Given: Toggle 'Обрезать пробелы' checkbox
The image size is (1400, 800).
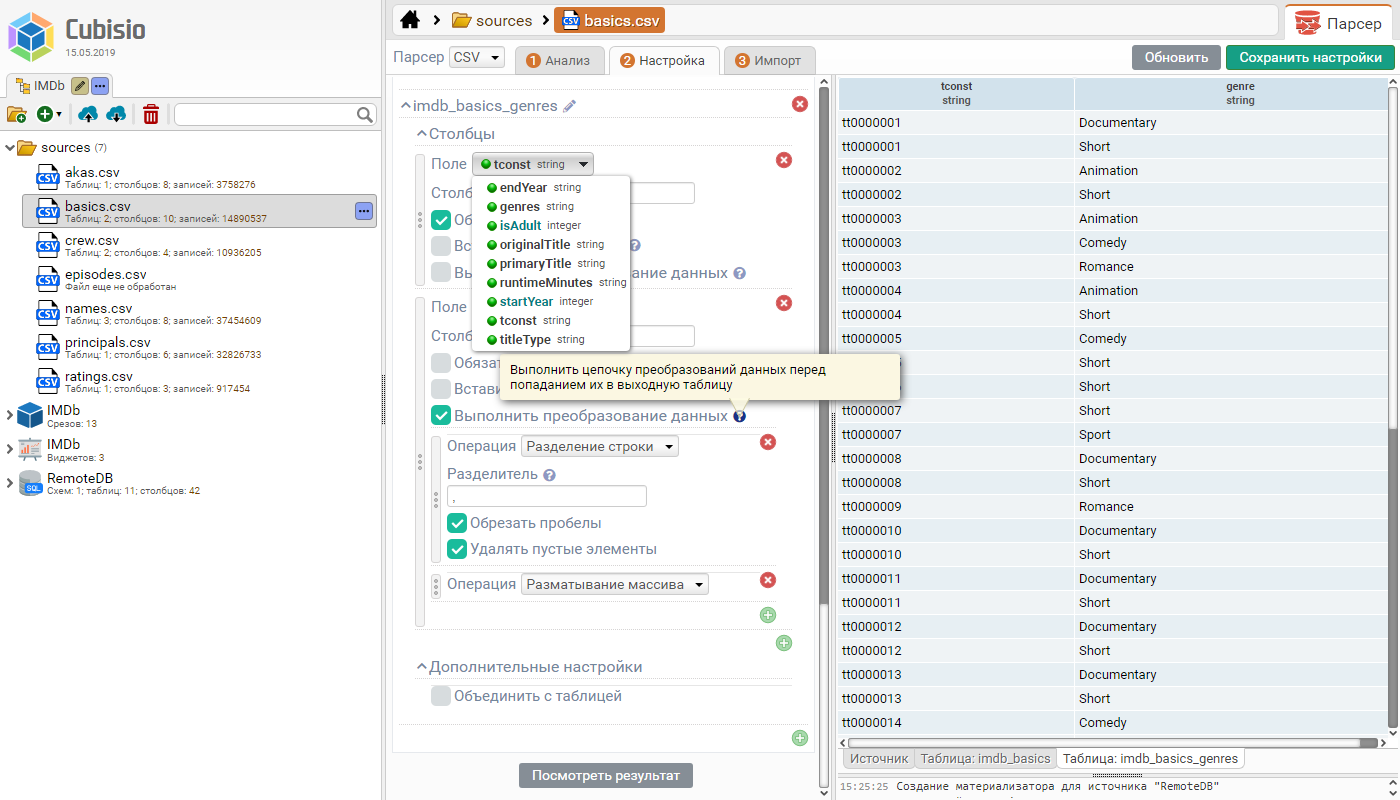Looking at the screenshot, I should coord(457,523).
